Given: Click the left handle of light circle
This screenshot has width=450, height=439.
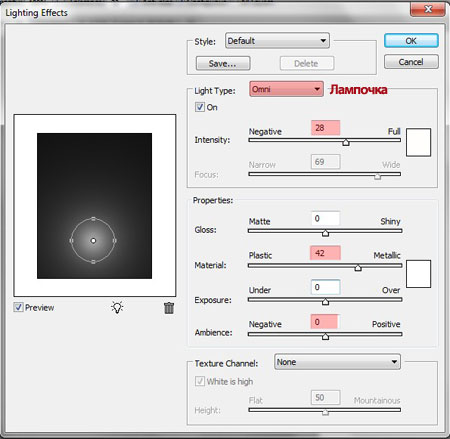Looking at the screenshot, I should pyautogui.click(x=71, y=240).
